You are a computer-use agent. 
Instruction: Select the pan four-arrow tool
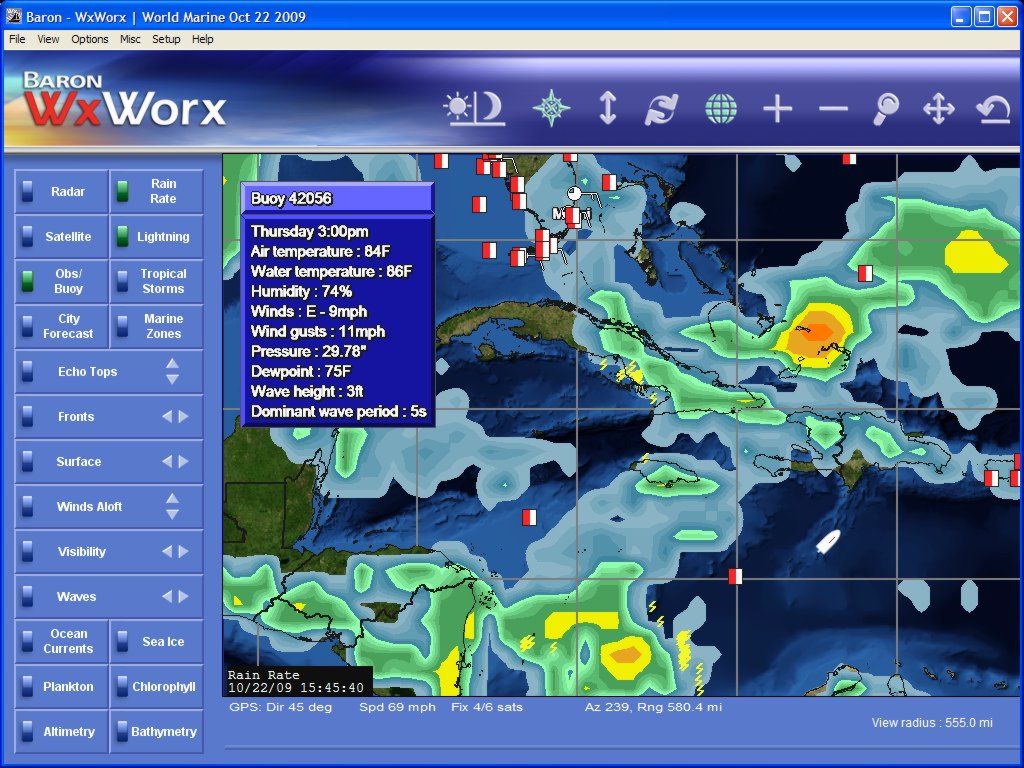[x=938, y=108]
